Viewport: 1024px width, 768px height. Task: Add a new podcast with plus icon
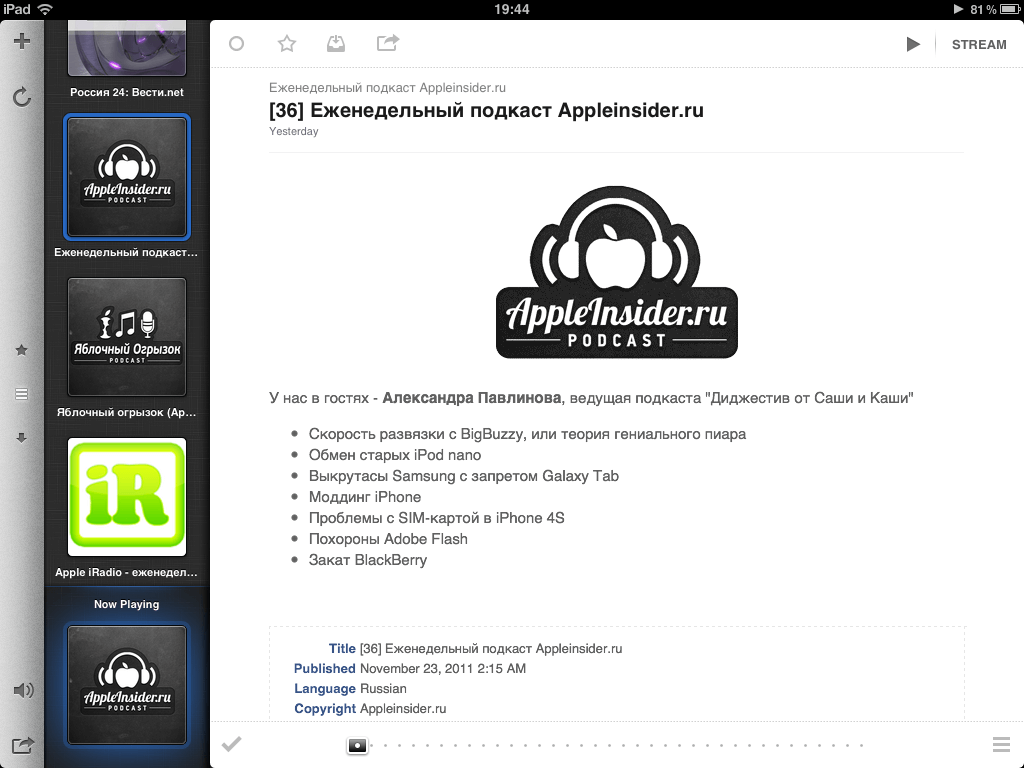(x=22, y=41)
